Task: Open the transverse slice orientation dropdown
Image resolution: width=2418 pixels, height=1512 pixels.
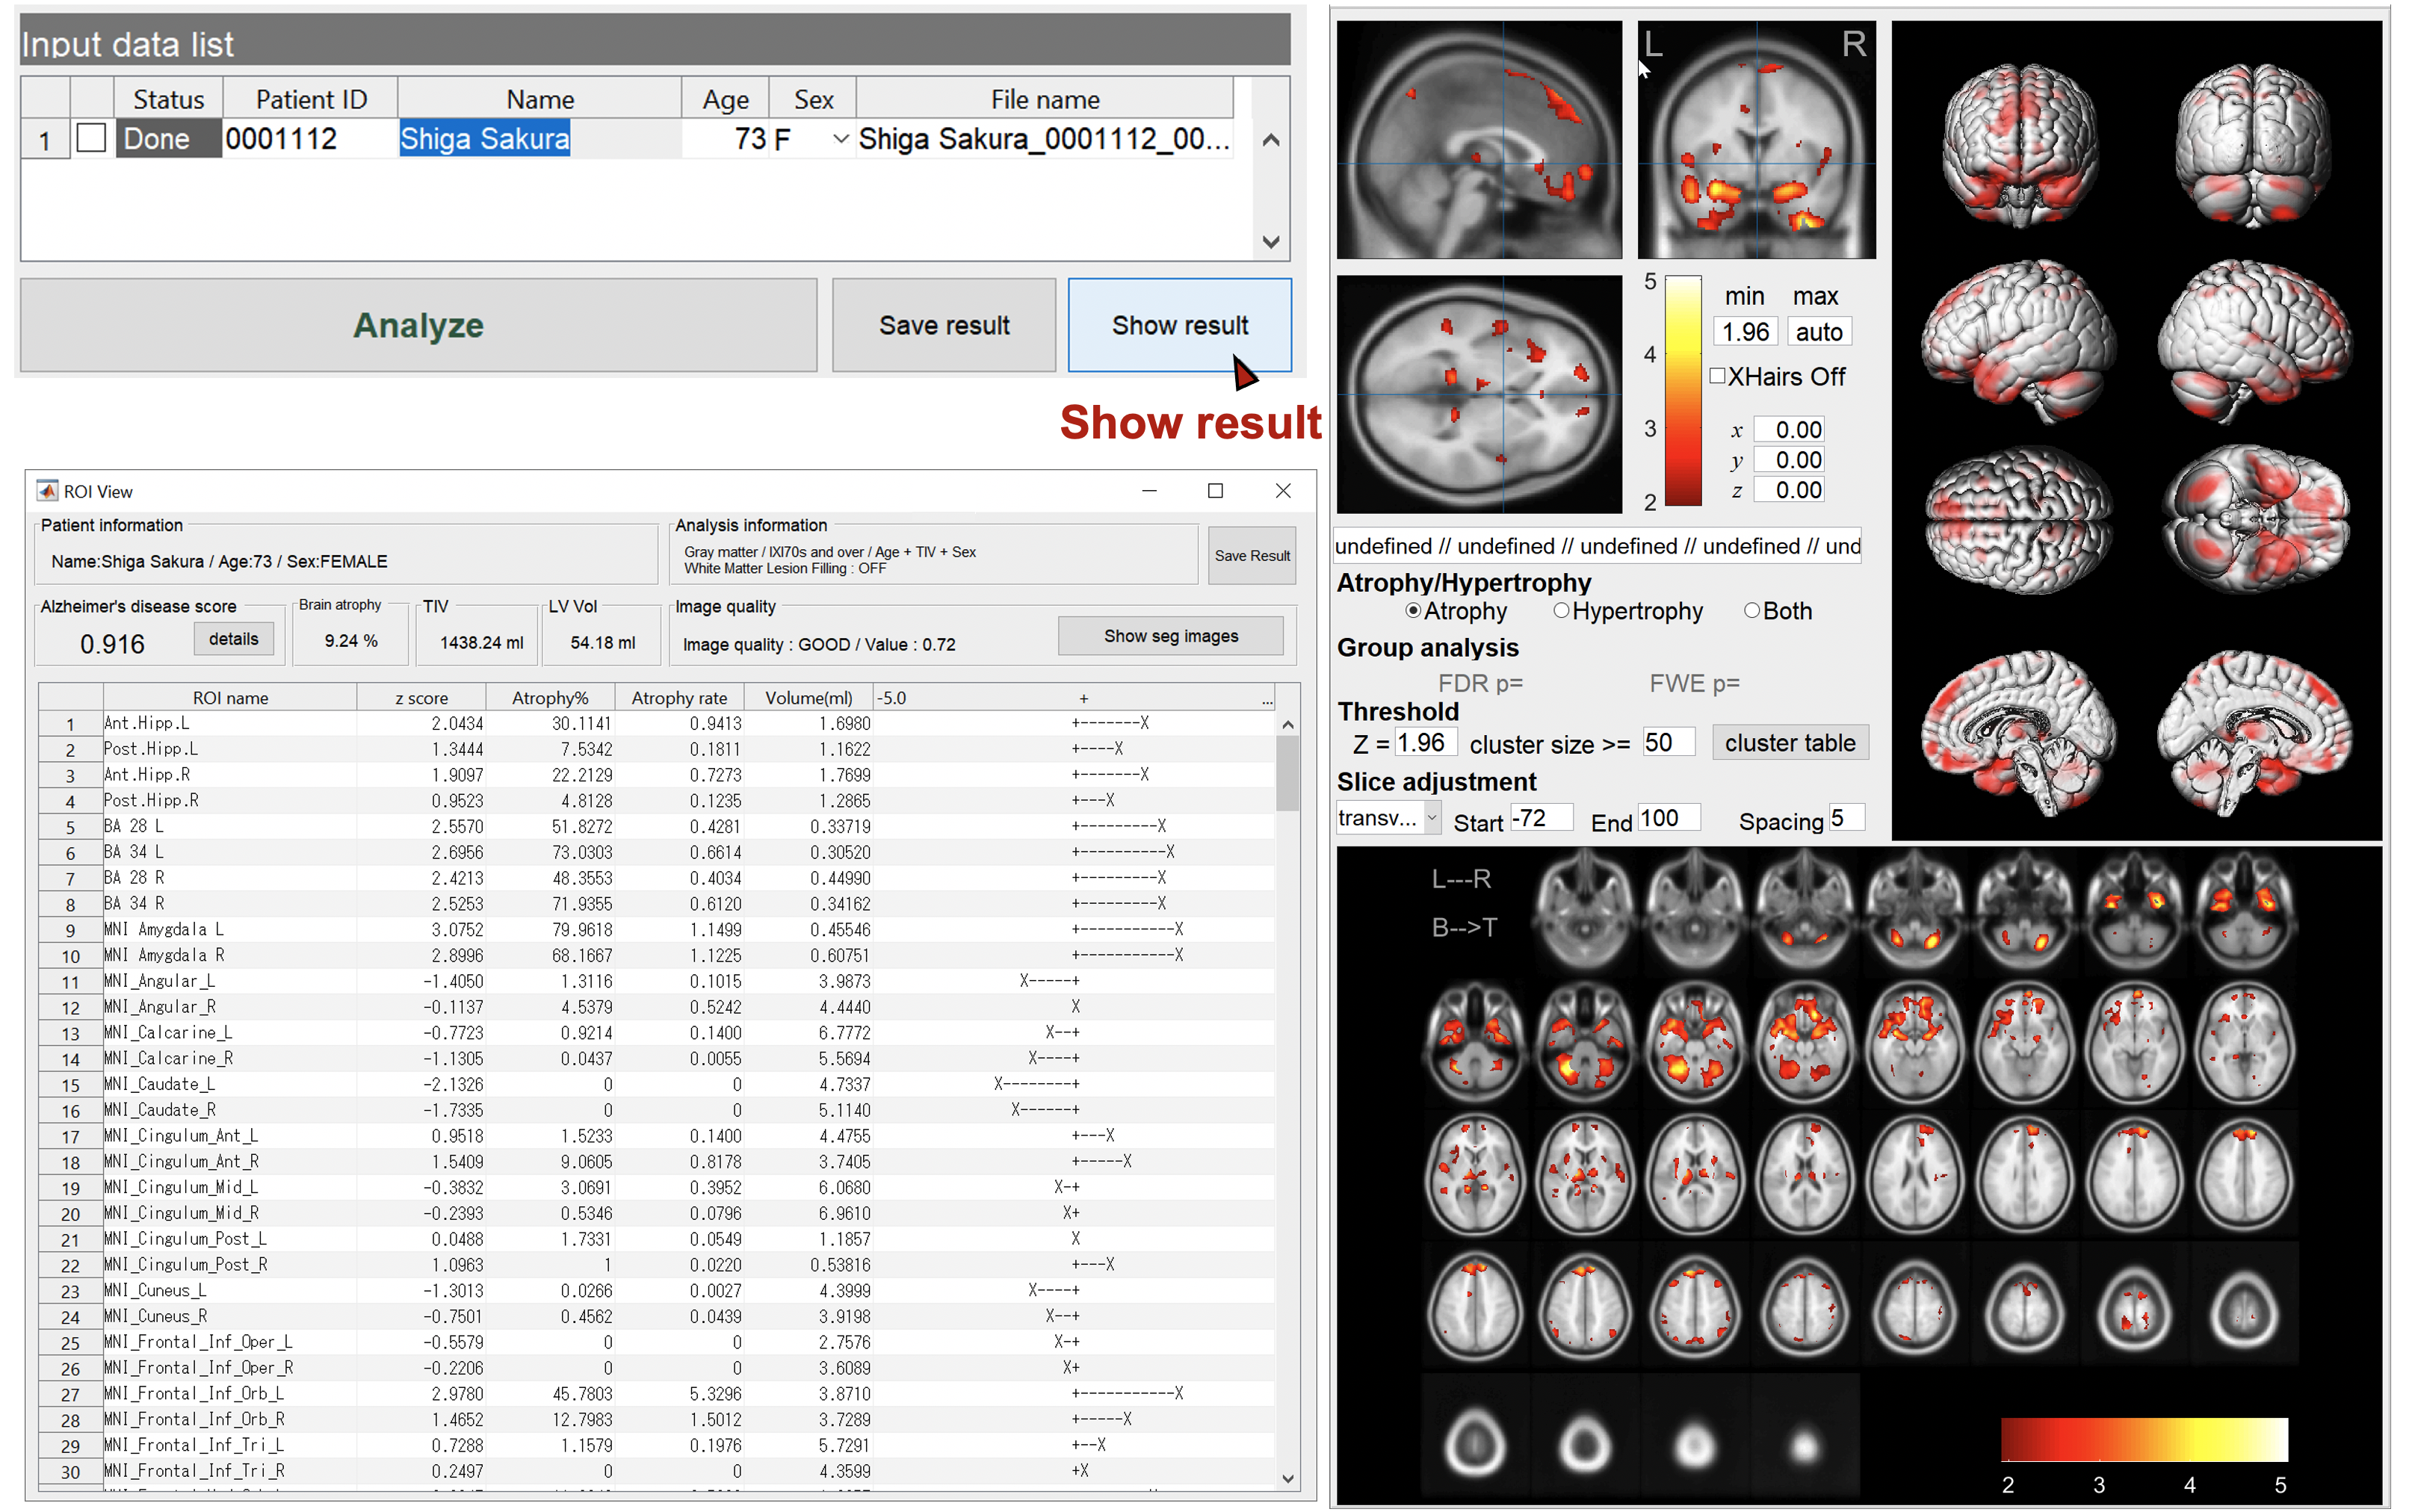Action: click(x=1431, y=818)
